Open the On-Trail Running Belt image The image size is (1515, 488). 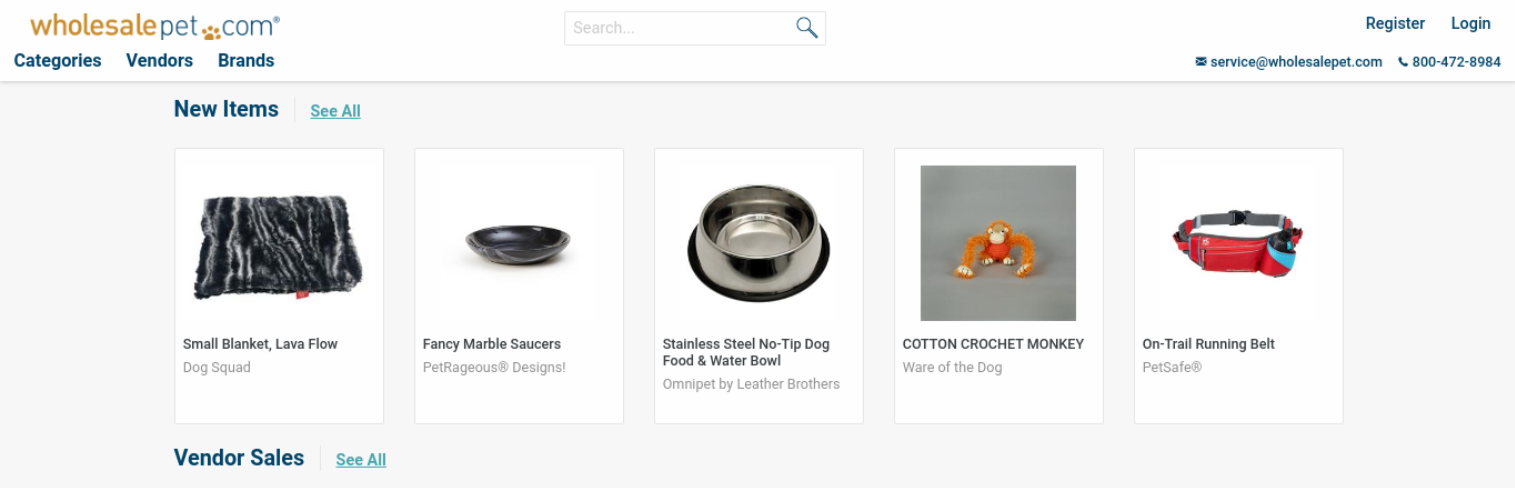[x=1238, y=243]
